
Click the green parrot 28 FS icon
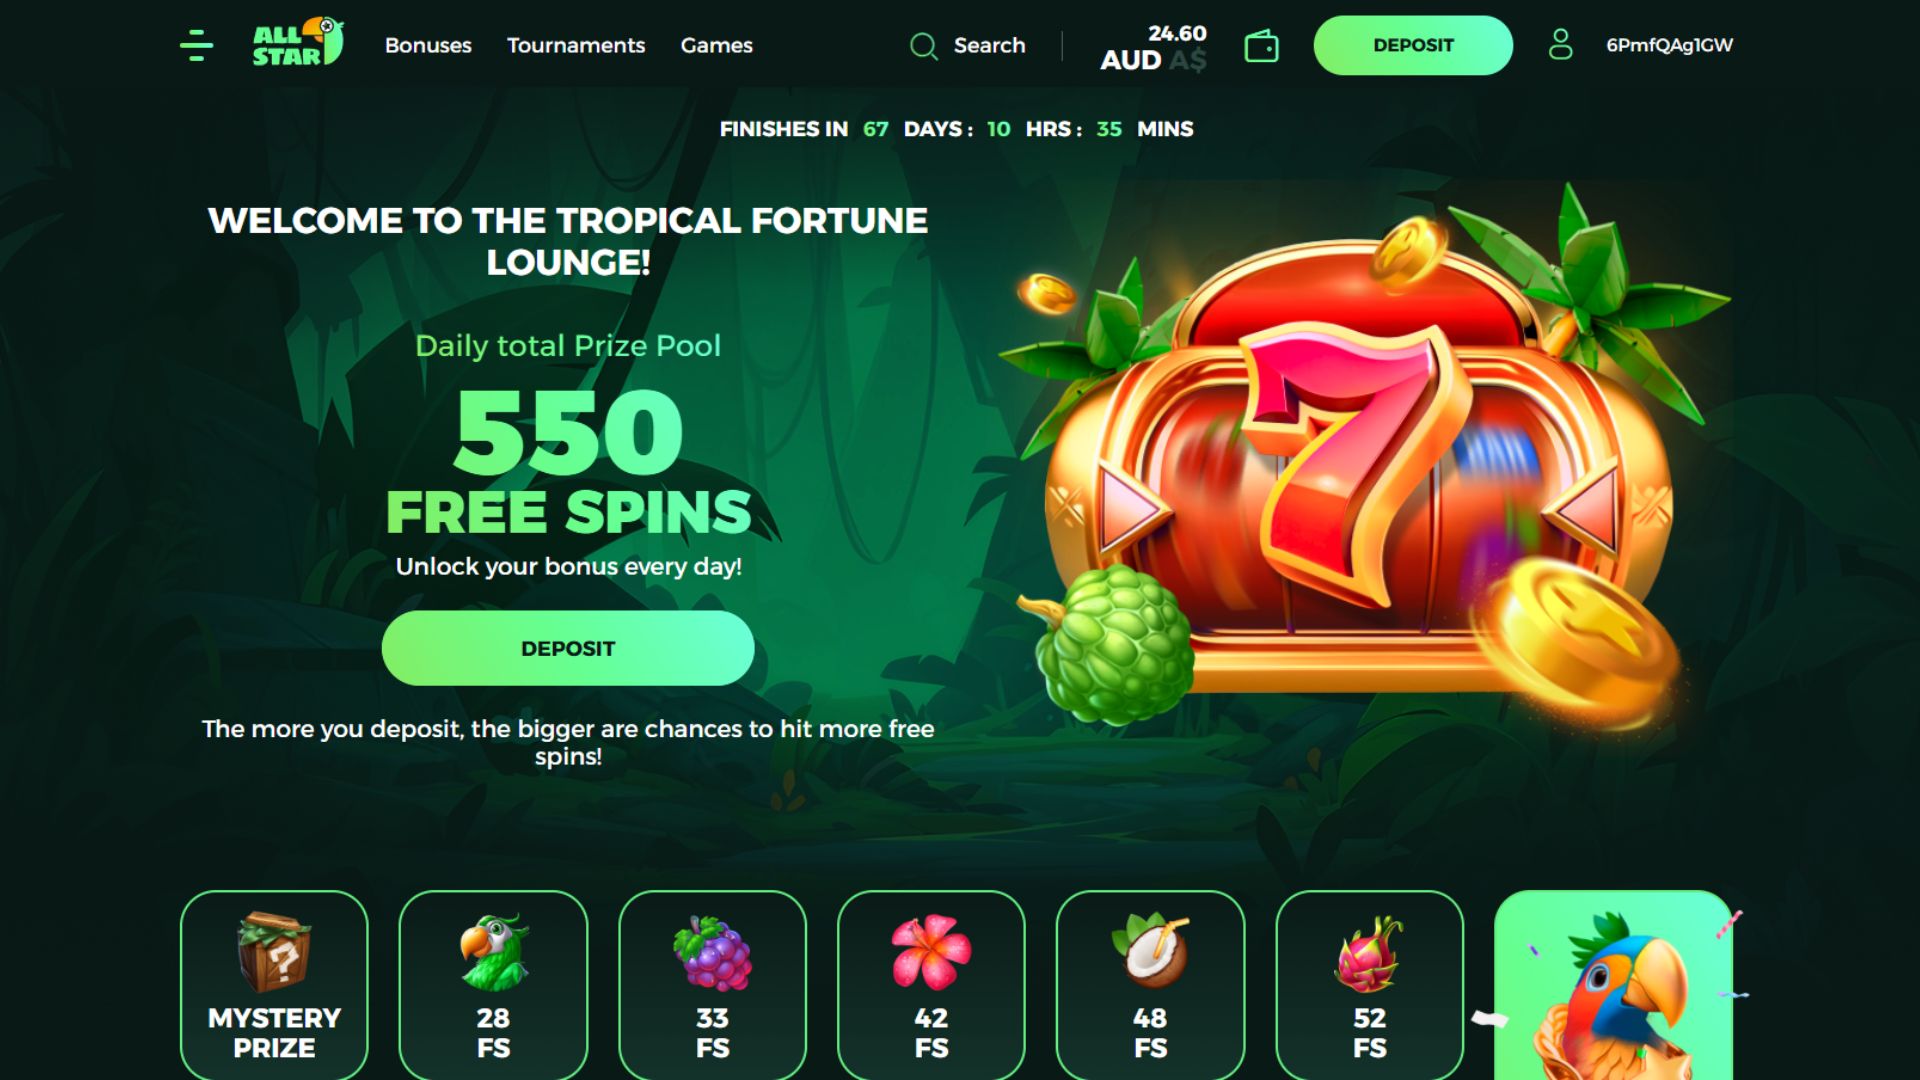[x=493, y=951]
